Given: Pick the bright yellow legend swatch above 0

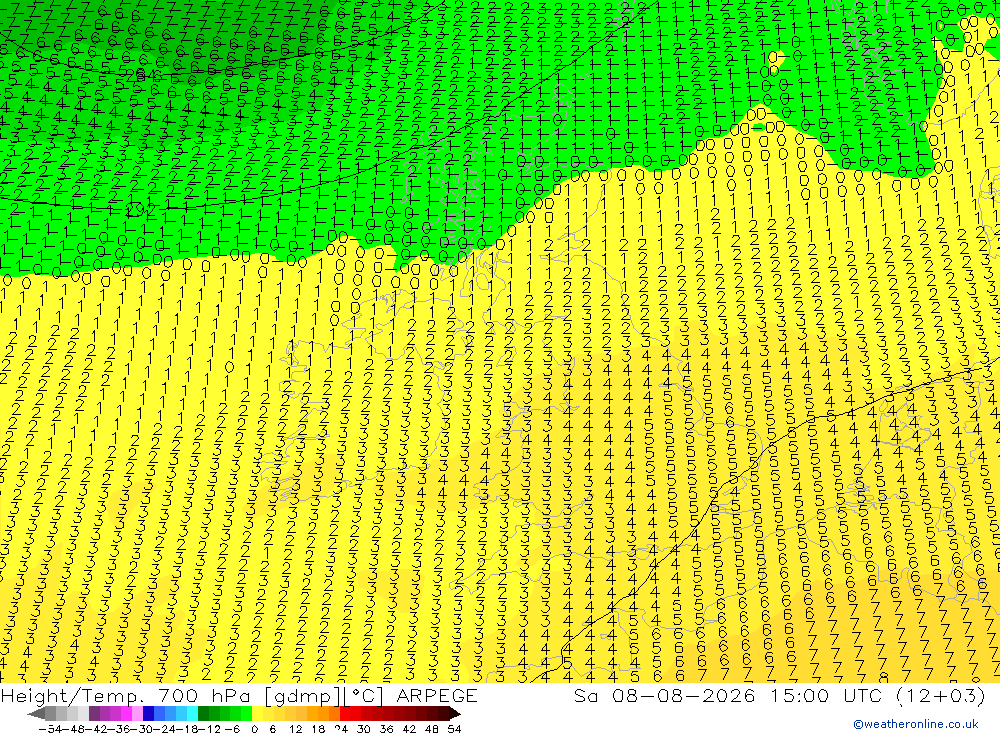Looking at the screenshot, I should (x=258, y=713).
